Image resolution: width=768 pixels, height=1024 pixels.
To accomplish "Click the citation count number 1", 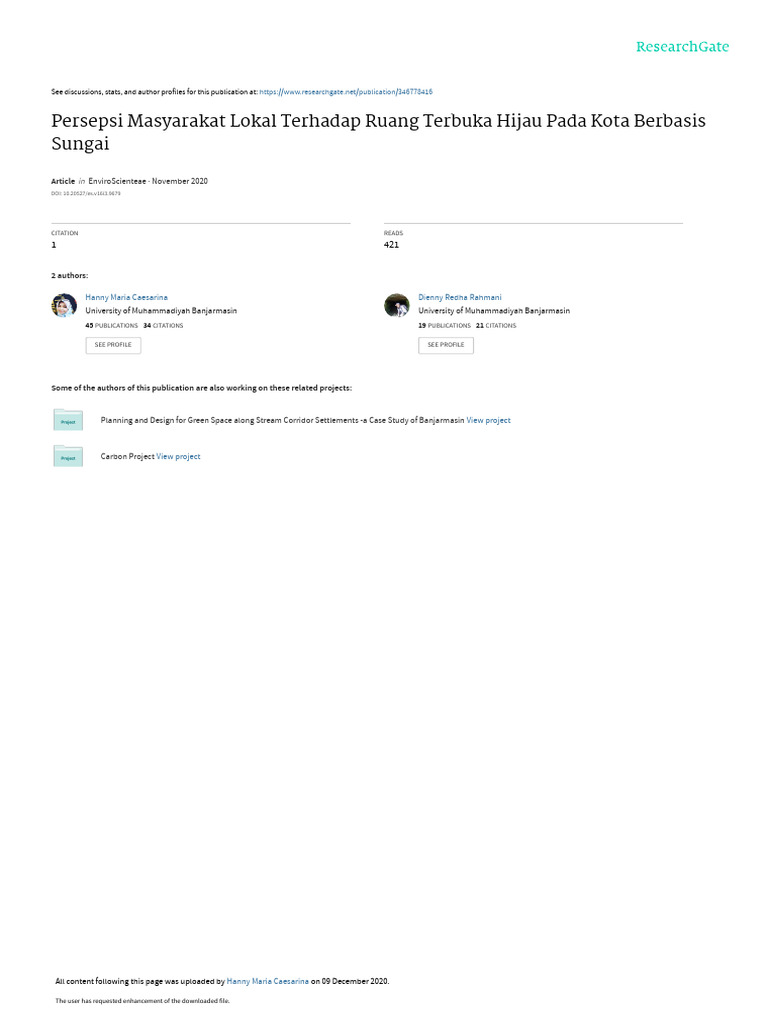I will click(54, 245).
